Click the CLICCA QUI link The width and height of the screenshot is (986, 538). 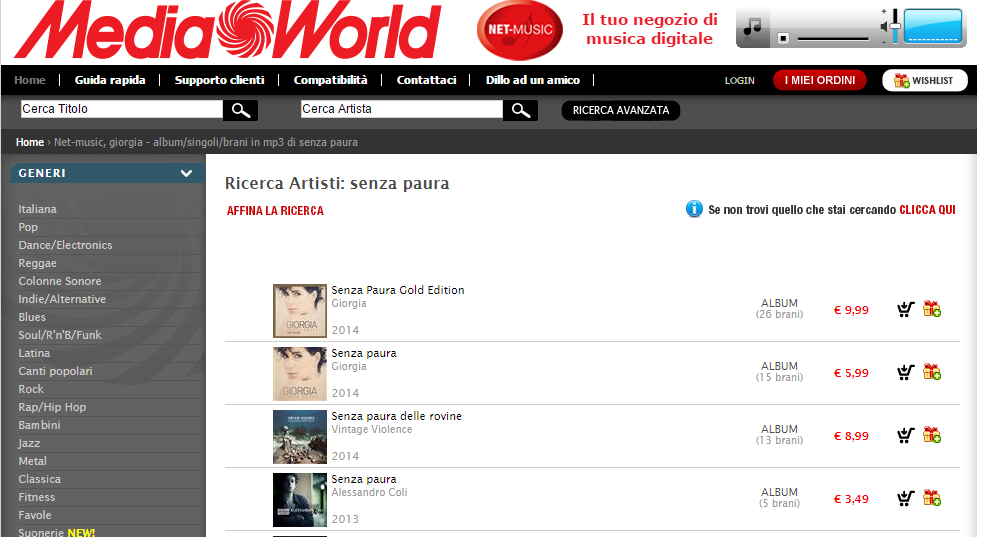coord(927,210)
